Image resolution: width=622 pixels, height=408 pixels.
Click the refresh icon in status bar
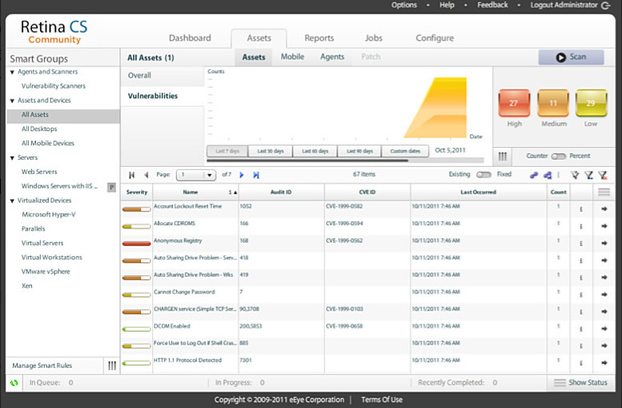[14, 383]
